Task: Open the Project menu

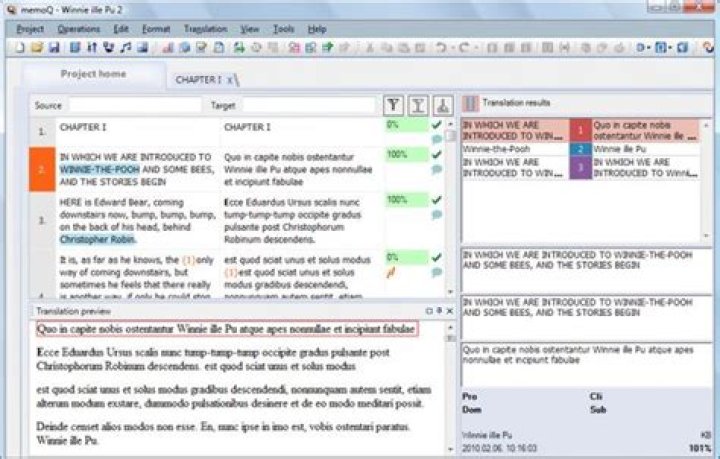Action: point(30,29)
